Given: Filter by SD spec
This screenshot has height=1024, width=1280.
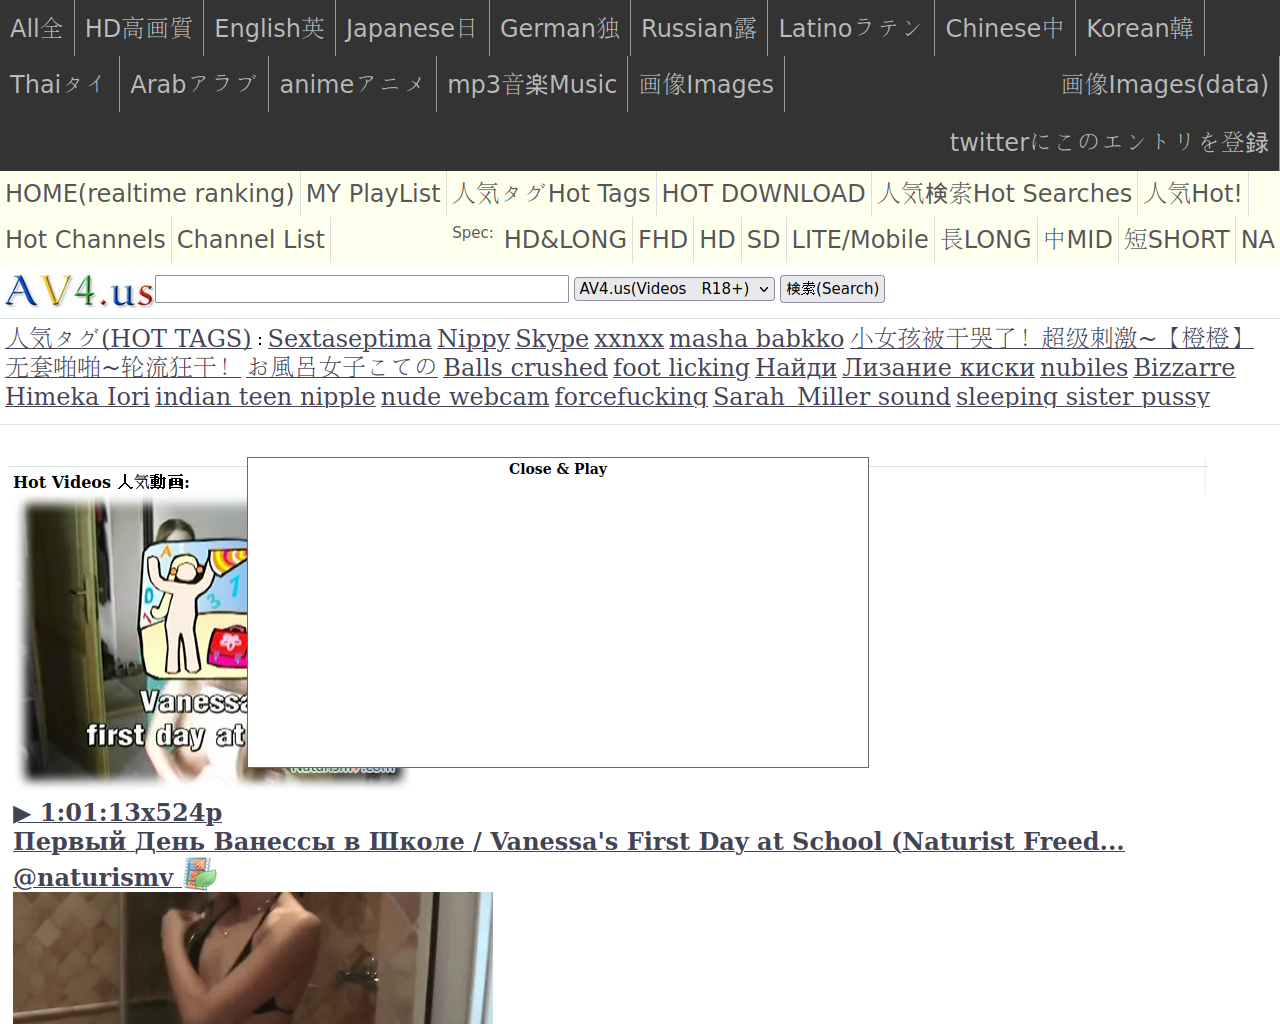Looking at the screenshot, I should (x=764, y=239).
